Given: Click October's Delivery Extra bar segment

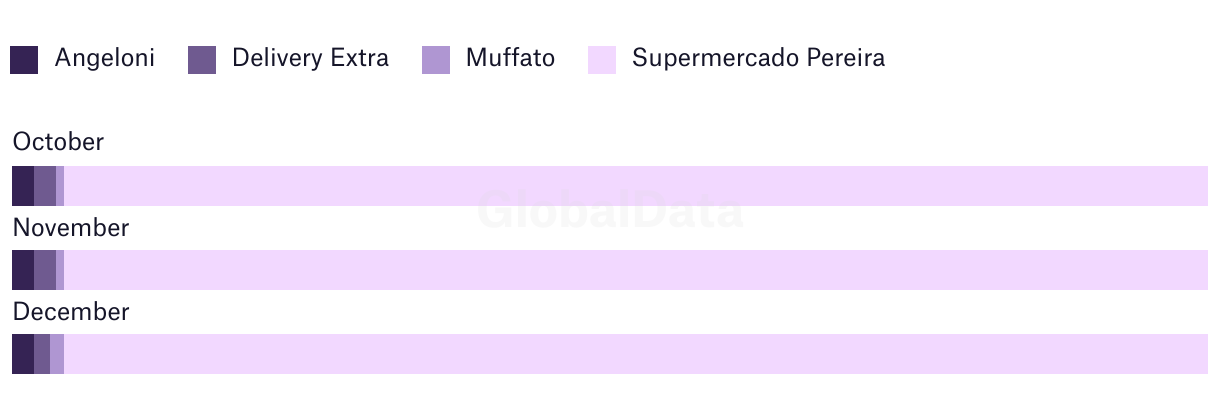Looking at the screenshot, I should tap(45, 186).
